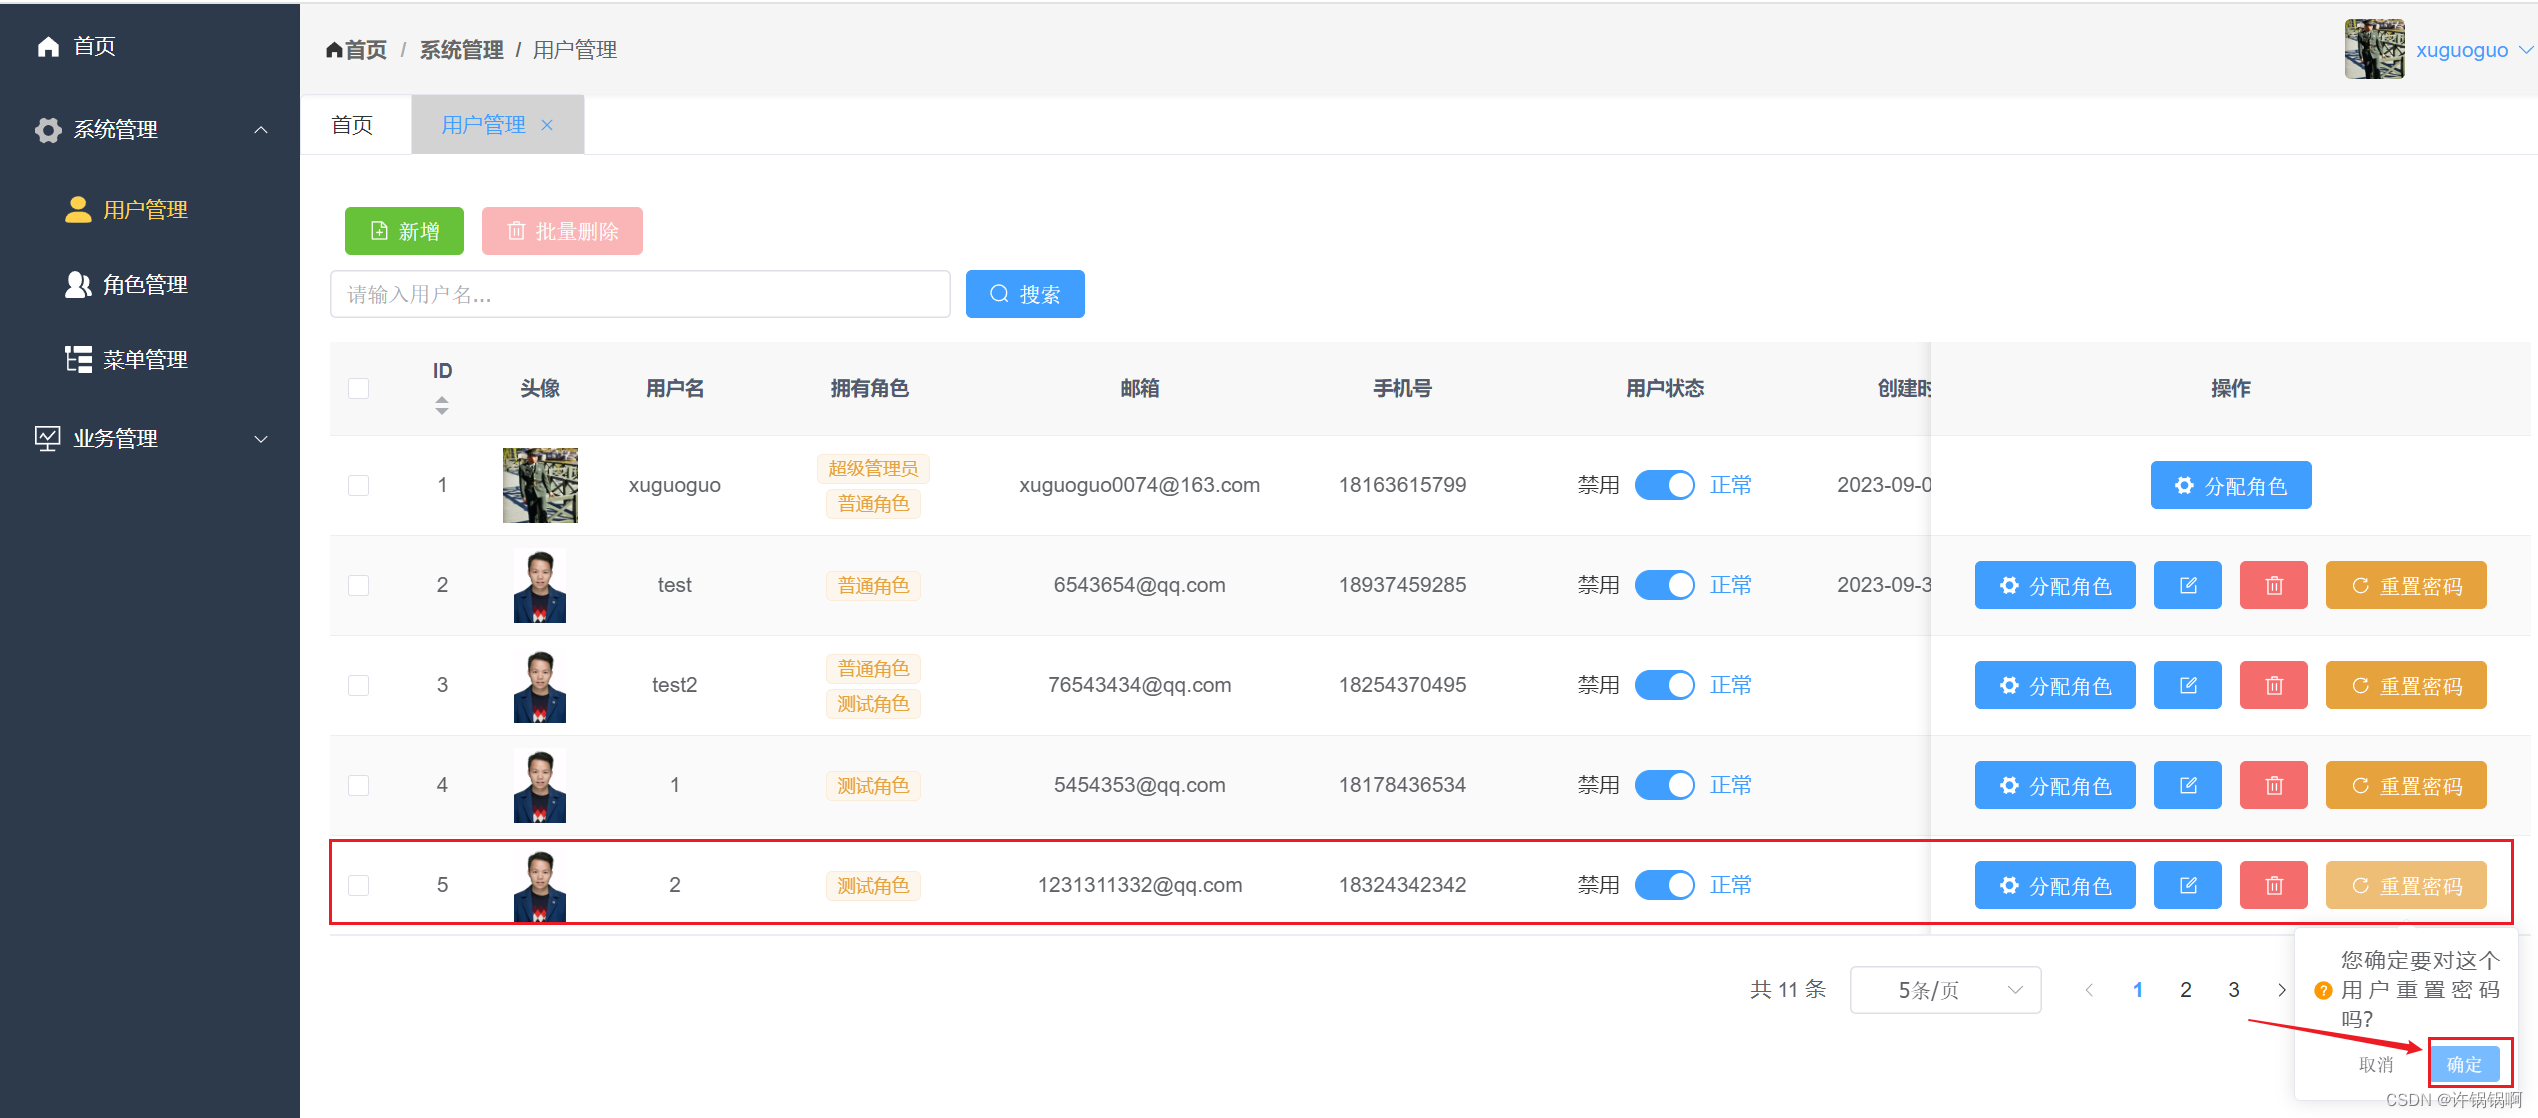The width and height of the screenshot is (2538, 1118).
Task: Toggle the status switch in row ID 5
Action: [1664, 885]
